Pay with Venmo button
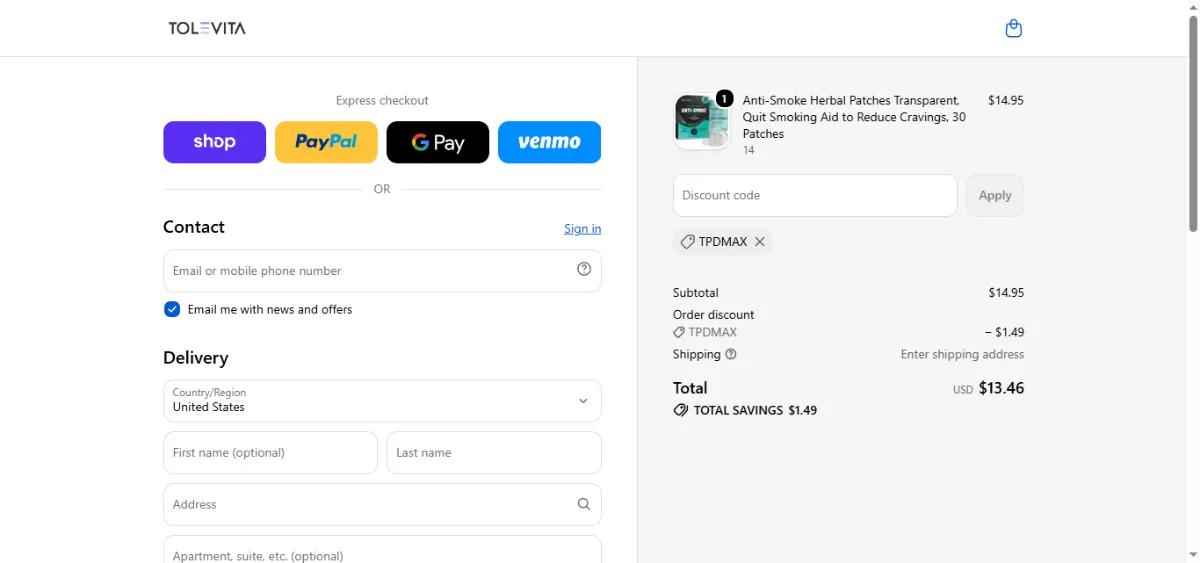 click(x=549, y=142)
